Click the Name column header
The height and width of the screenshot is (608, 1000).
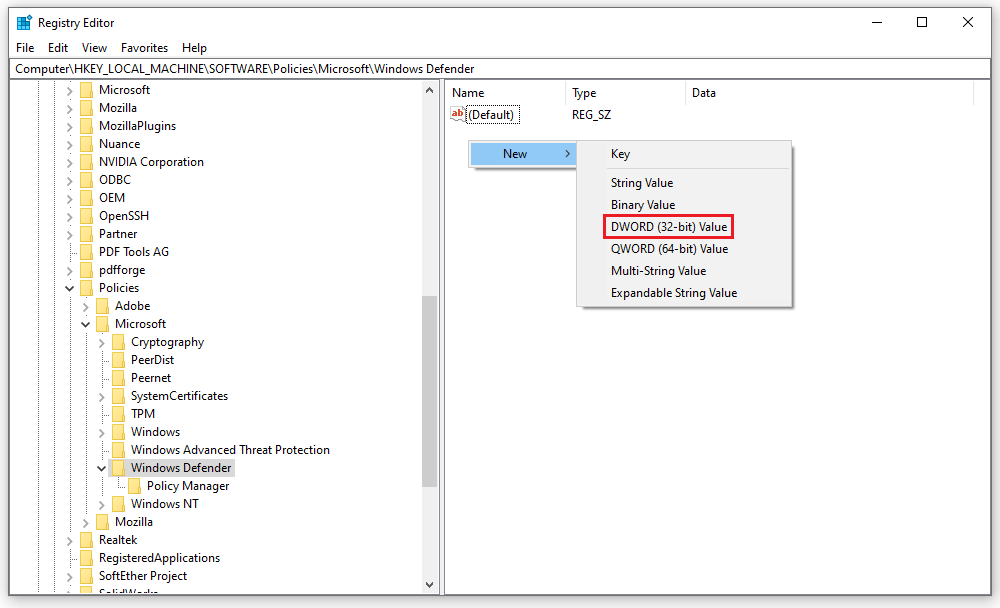pos(505,93)
